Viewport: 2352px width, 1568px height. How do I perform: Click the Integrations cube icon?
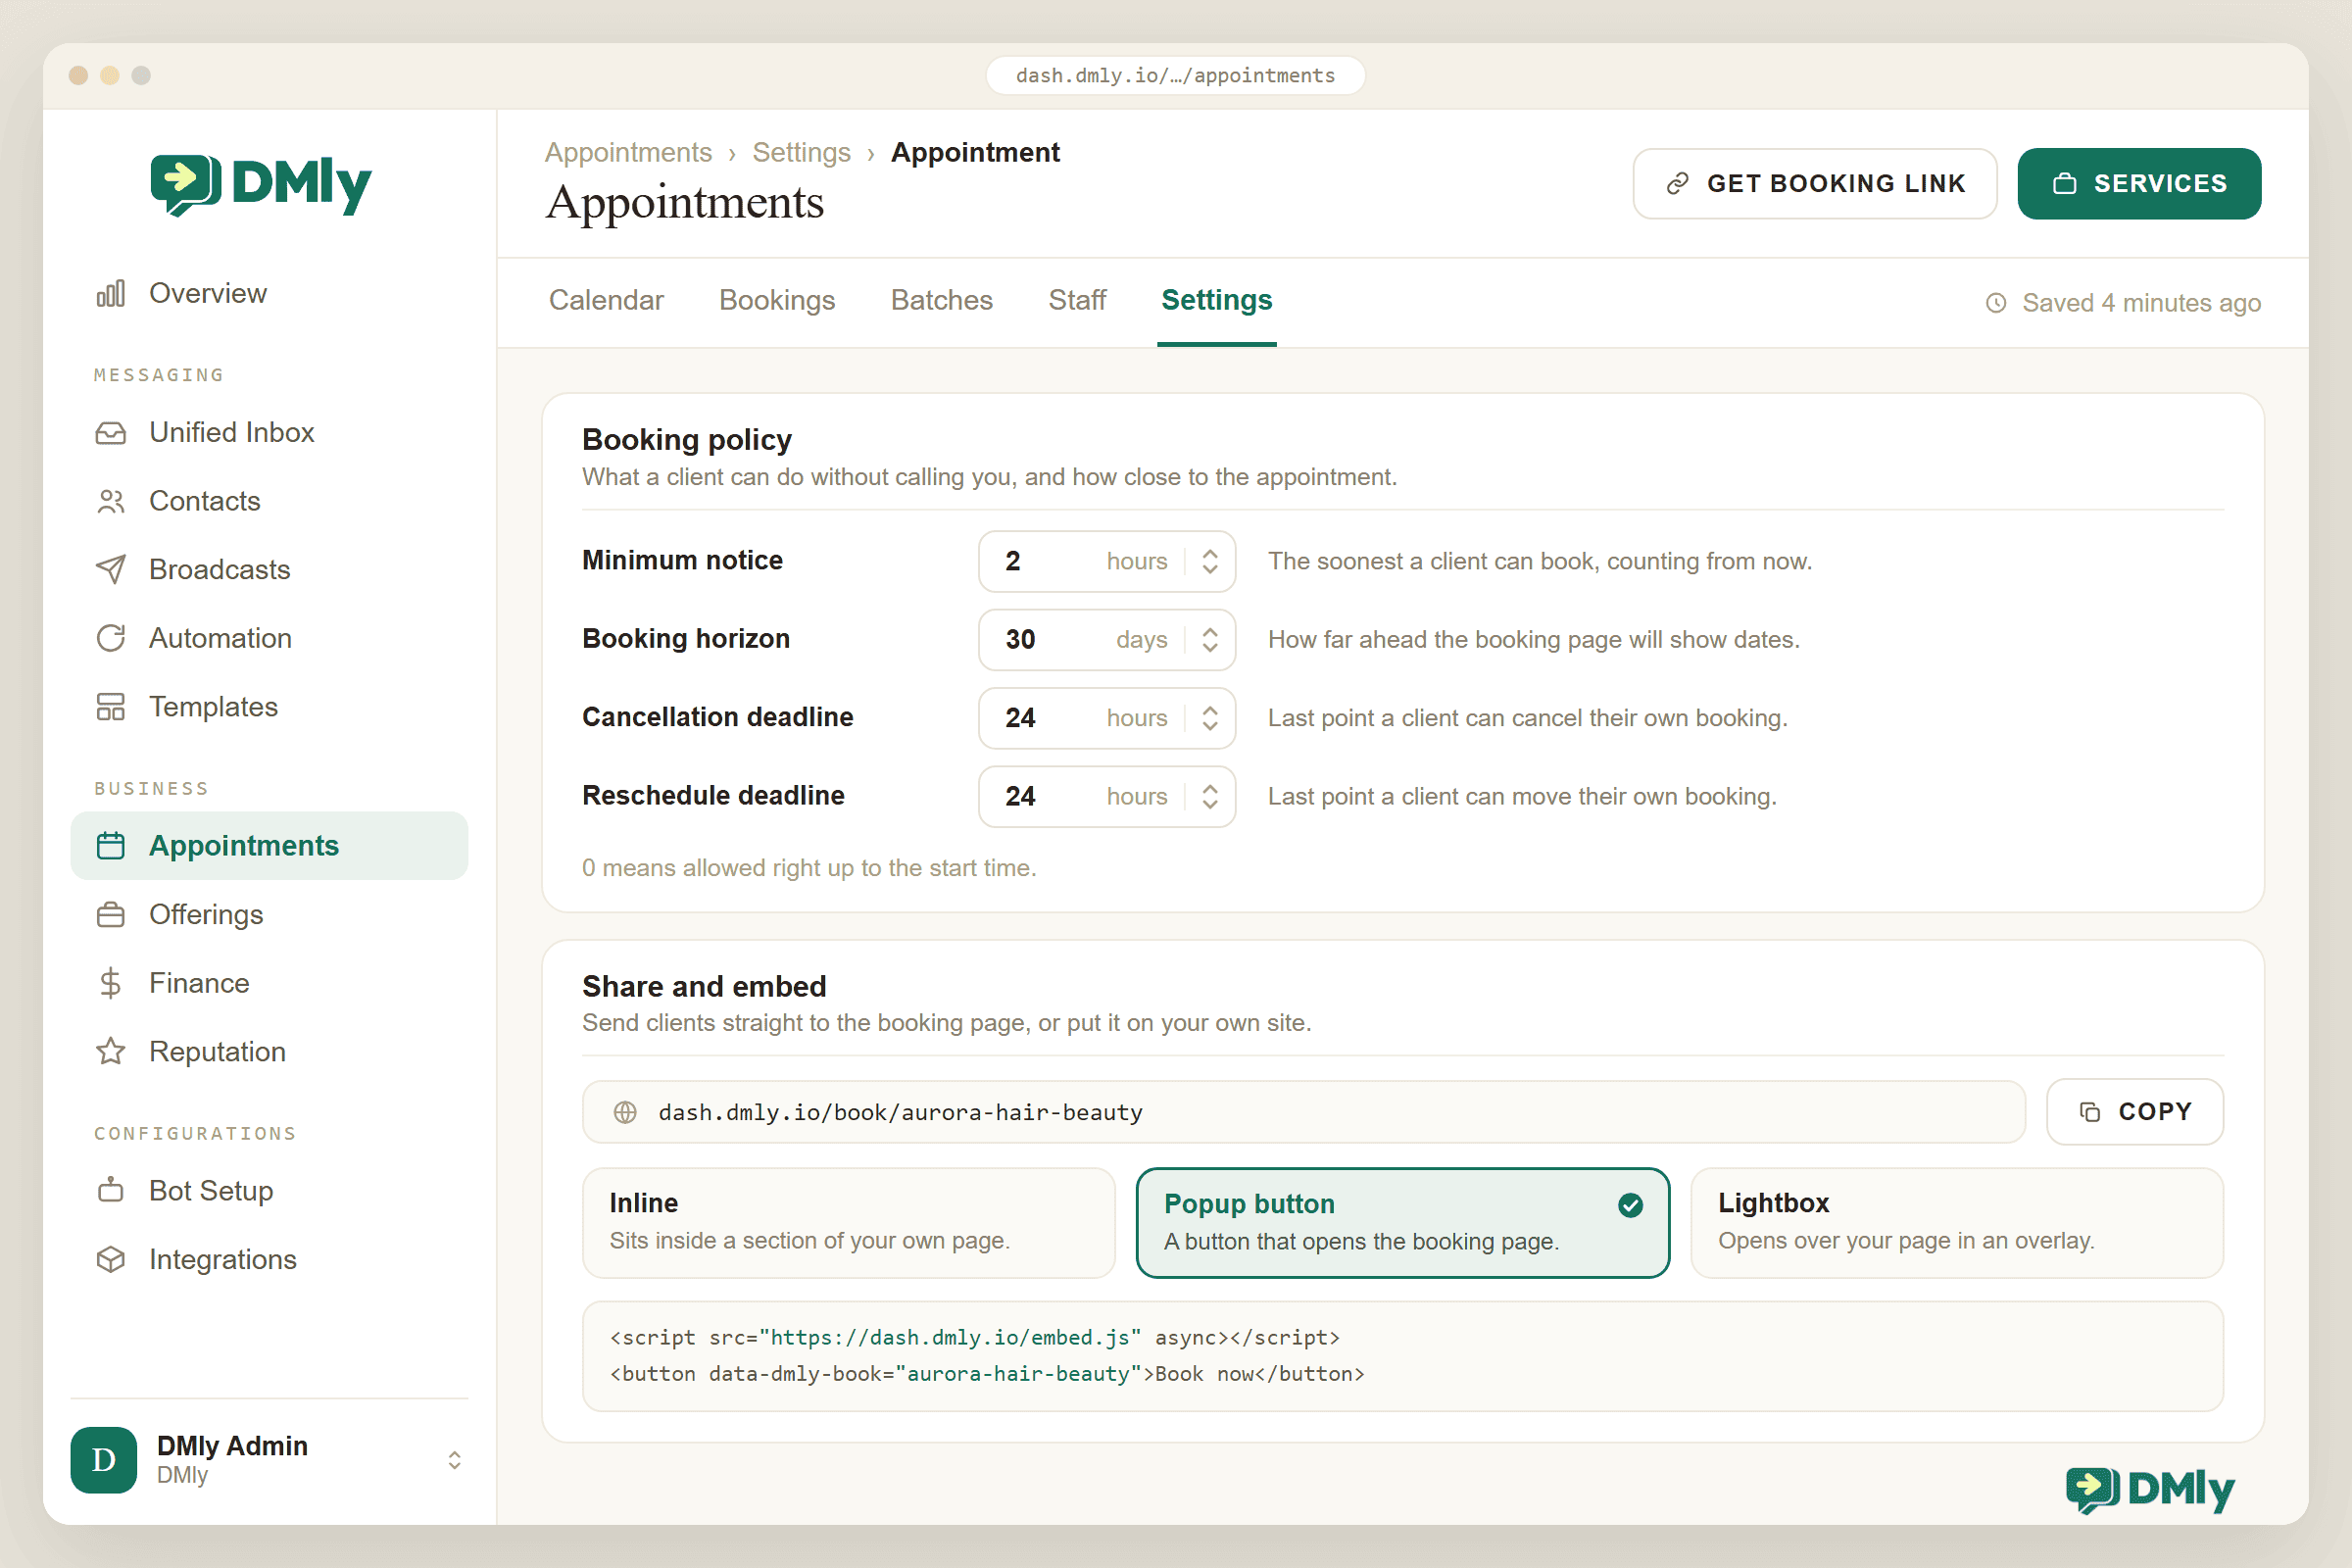111,1259
